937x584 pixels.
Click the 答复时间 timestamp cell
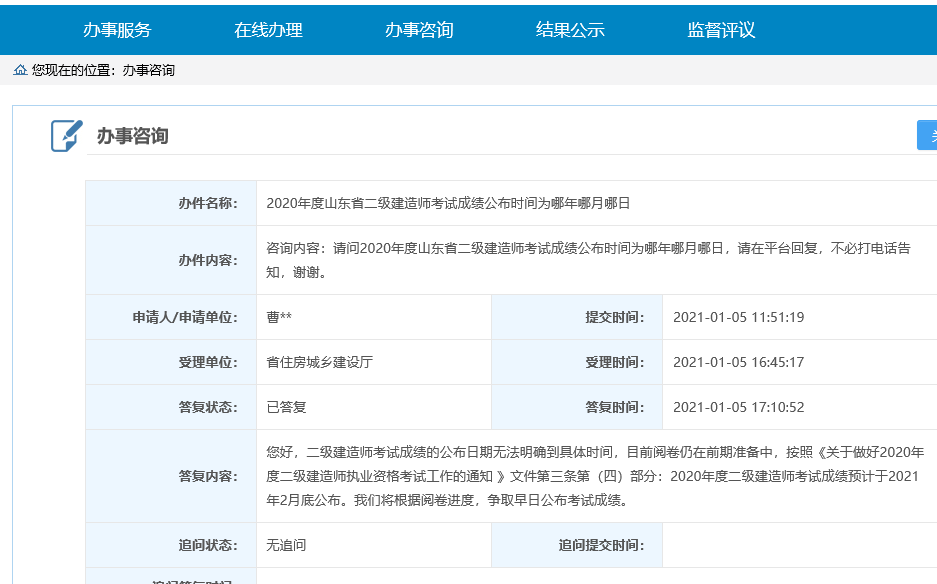coord(741,406)
